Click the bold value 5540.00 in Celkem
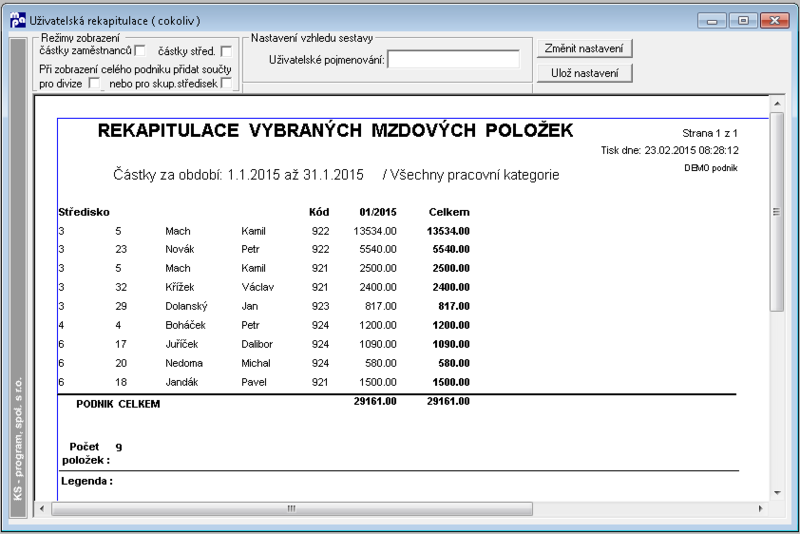 pyautogui.click(x=451, y=249)
